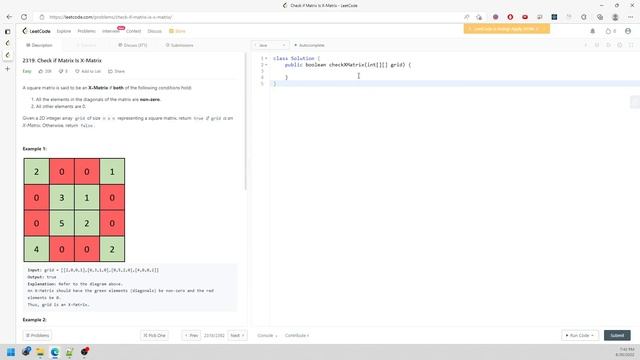This screenshot has height=360, width=640.
Task: Open the Problems menu item
Action: coord(86,31)
